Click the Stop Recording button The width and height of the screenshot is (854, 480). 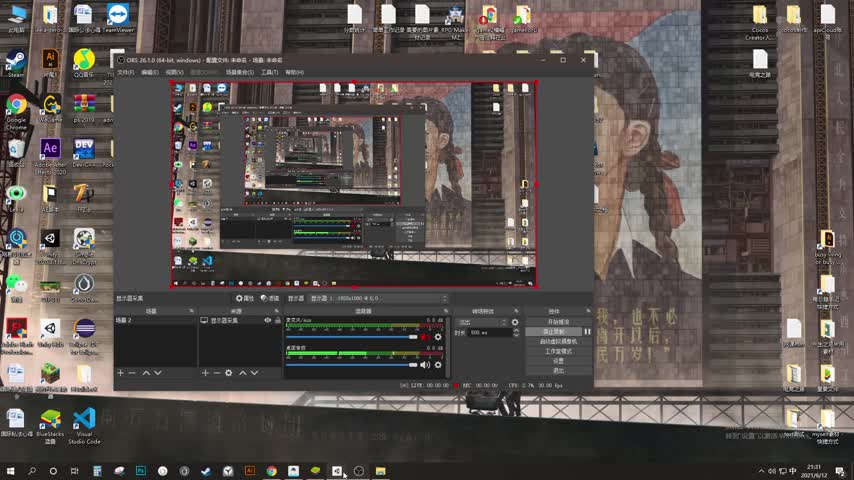[x=553, y=332]
